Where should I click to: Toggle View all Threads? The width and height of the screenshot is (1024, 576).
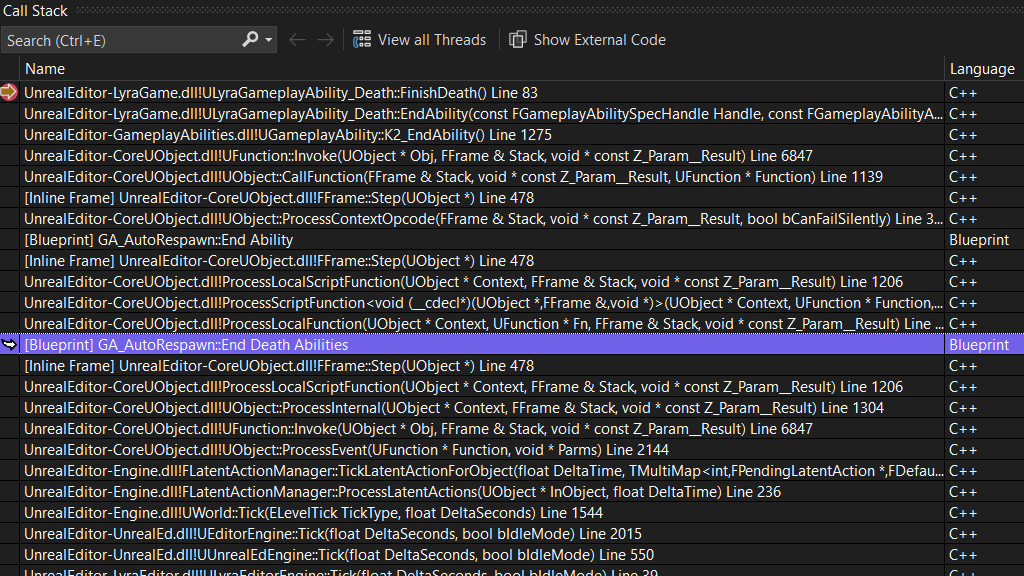click(x=418, y=39)
